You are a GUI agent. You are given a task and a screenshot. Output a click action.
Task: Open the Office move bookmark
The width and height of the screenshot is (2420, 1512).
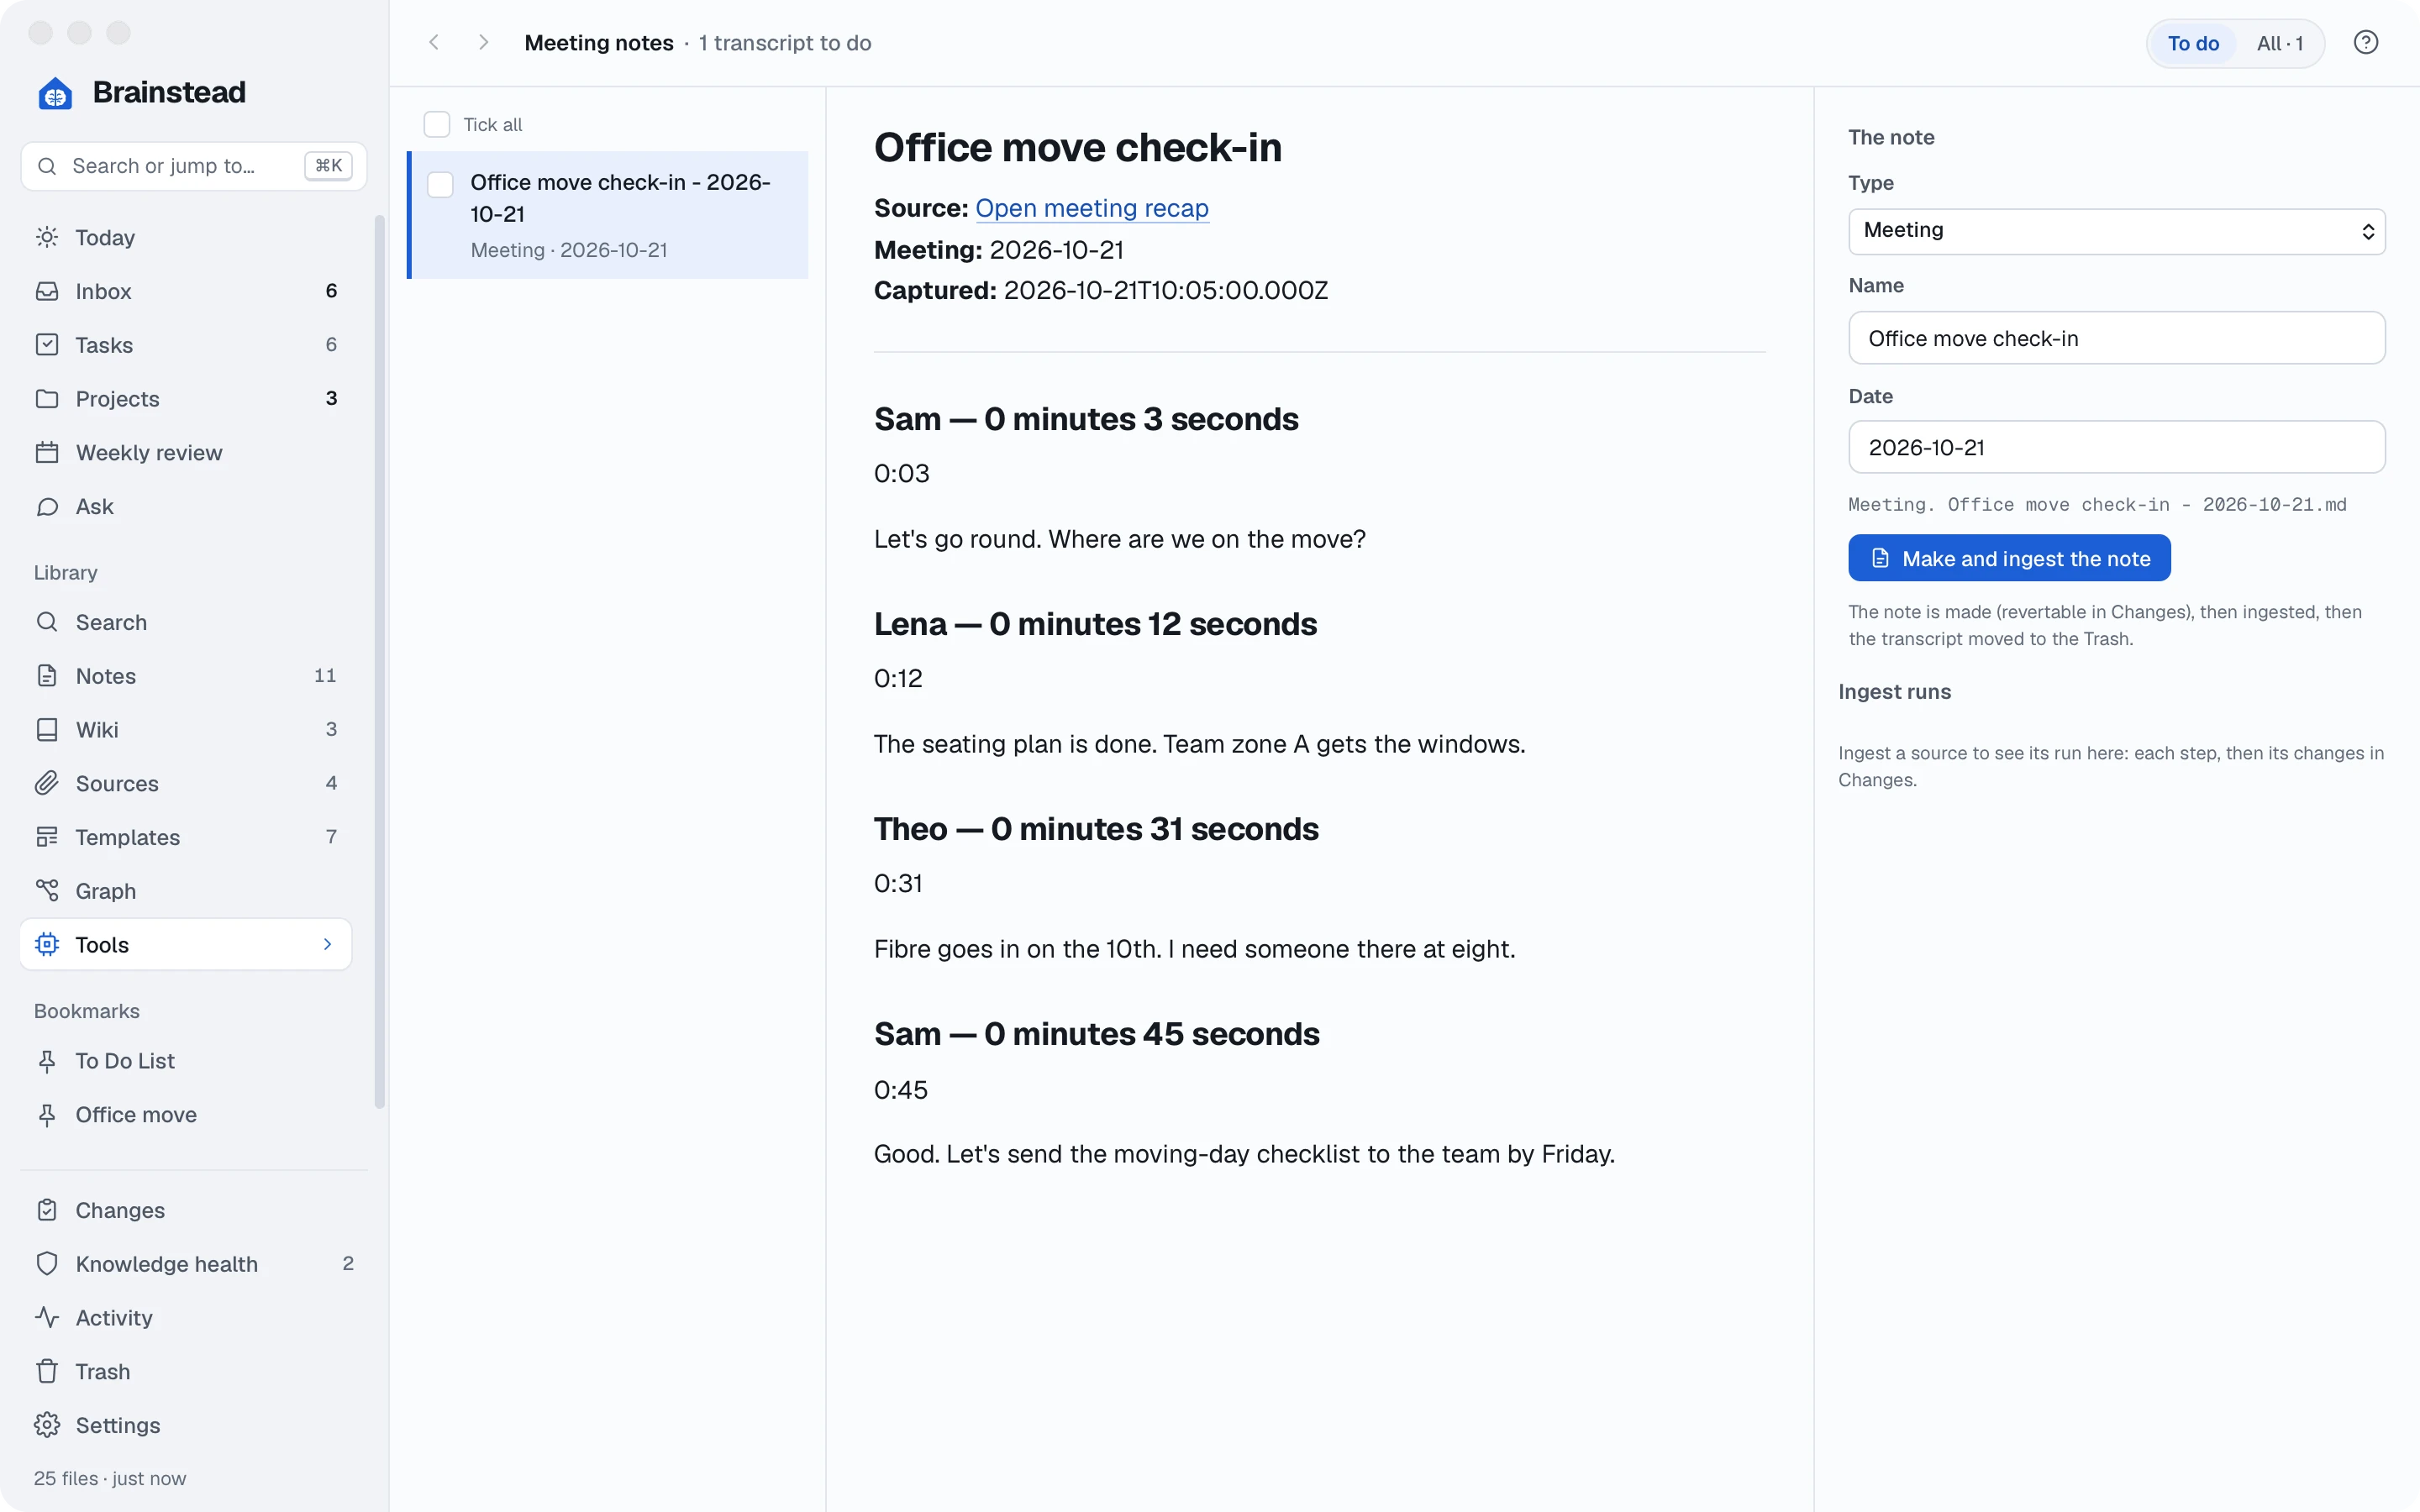click(x=186, y=1115)
